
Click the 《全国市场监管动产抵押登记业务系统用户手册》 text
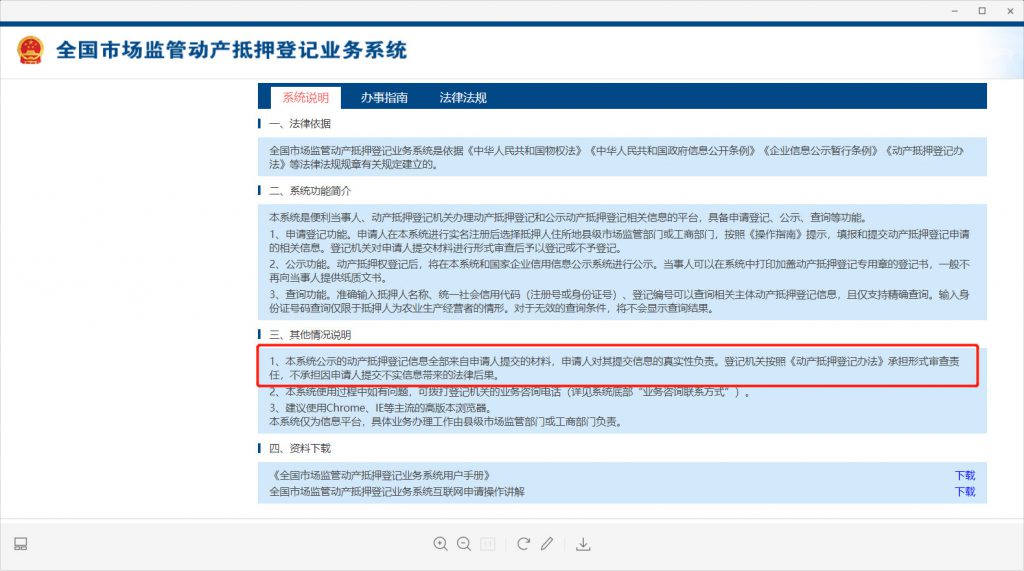tap(381, 476)
